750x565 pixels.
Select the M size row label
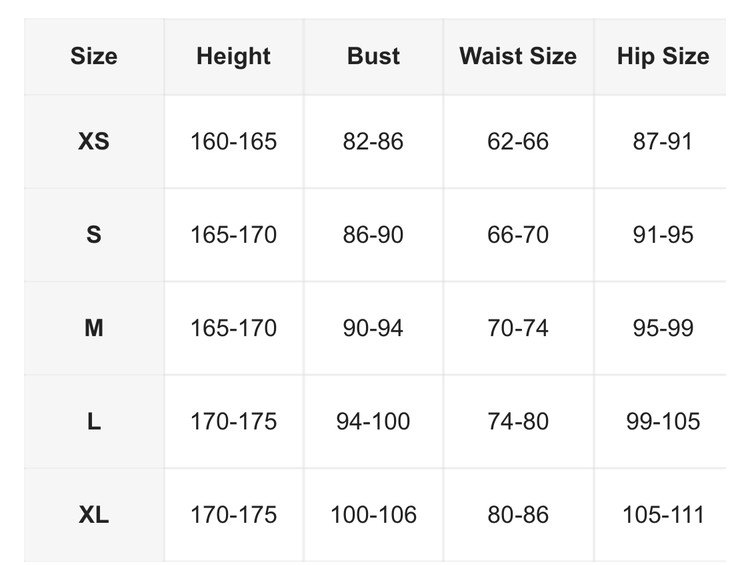(x=93, y=328)
